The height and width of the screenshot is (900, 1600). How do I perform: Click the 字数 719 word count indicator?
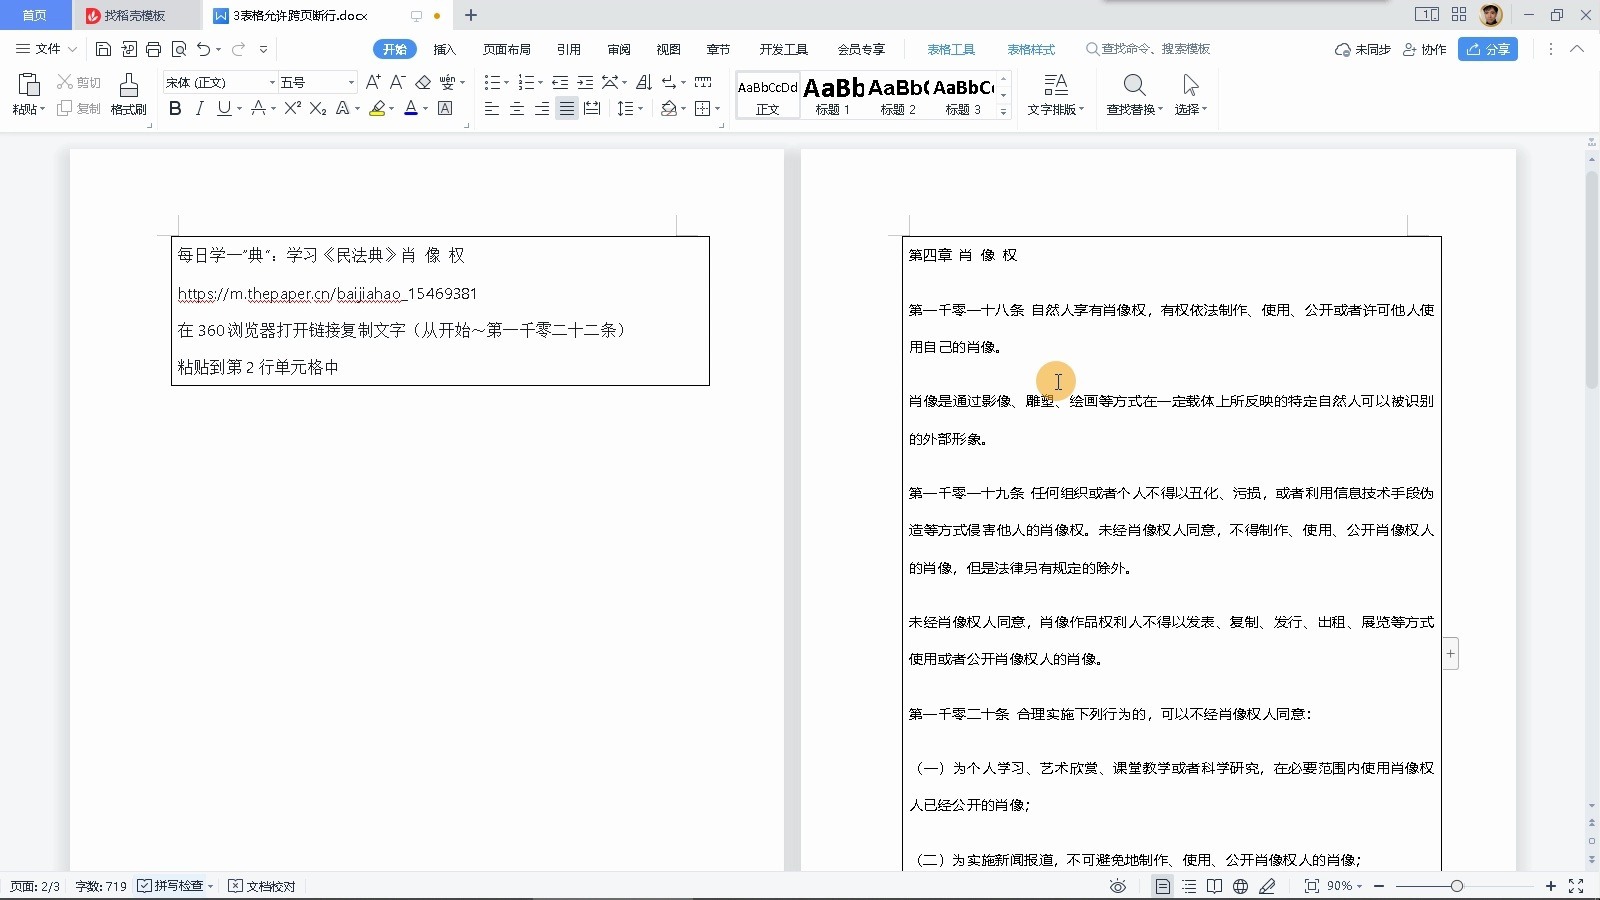point(99,886)
